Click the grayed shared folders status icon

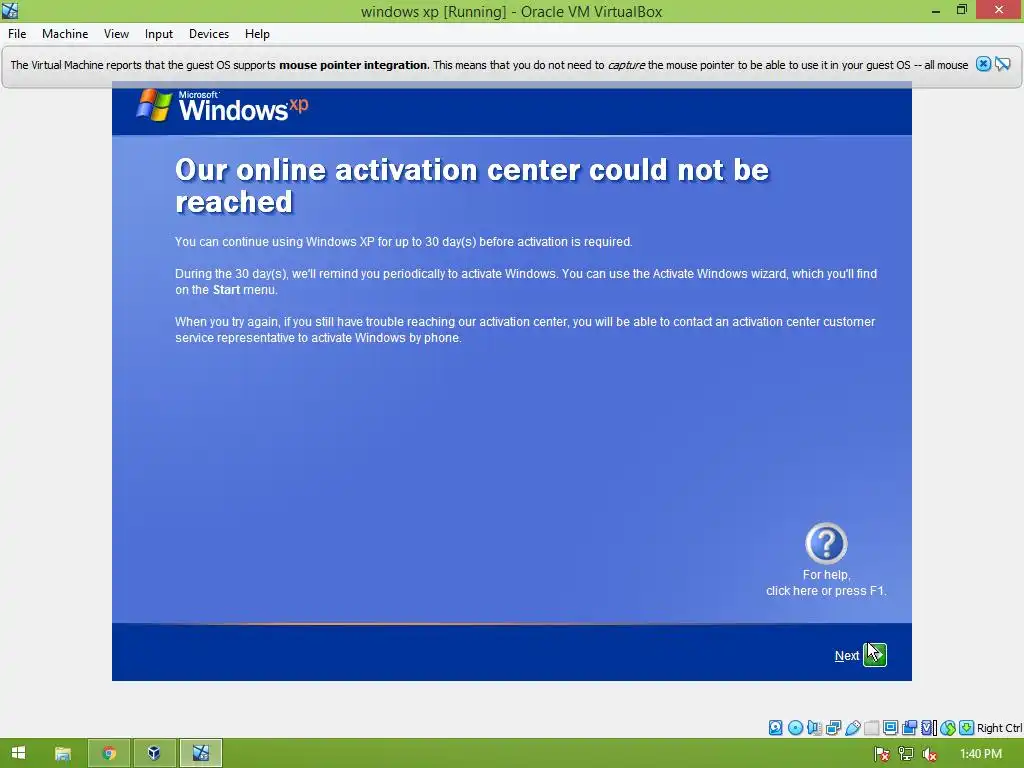click(x=871, y=728)
